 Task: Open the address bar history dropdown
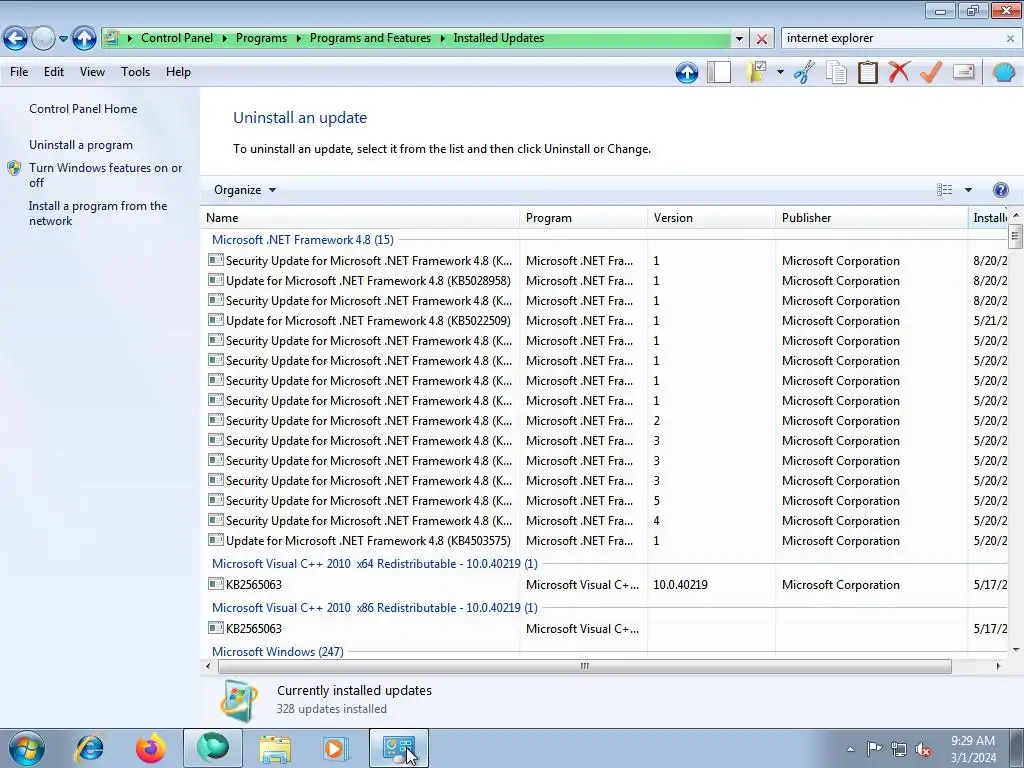(x=739, y=39)
